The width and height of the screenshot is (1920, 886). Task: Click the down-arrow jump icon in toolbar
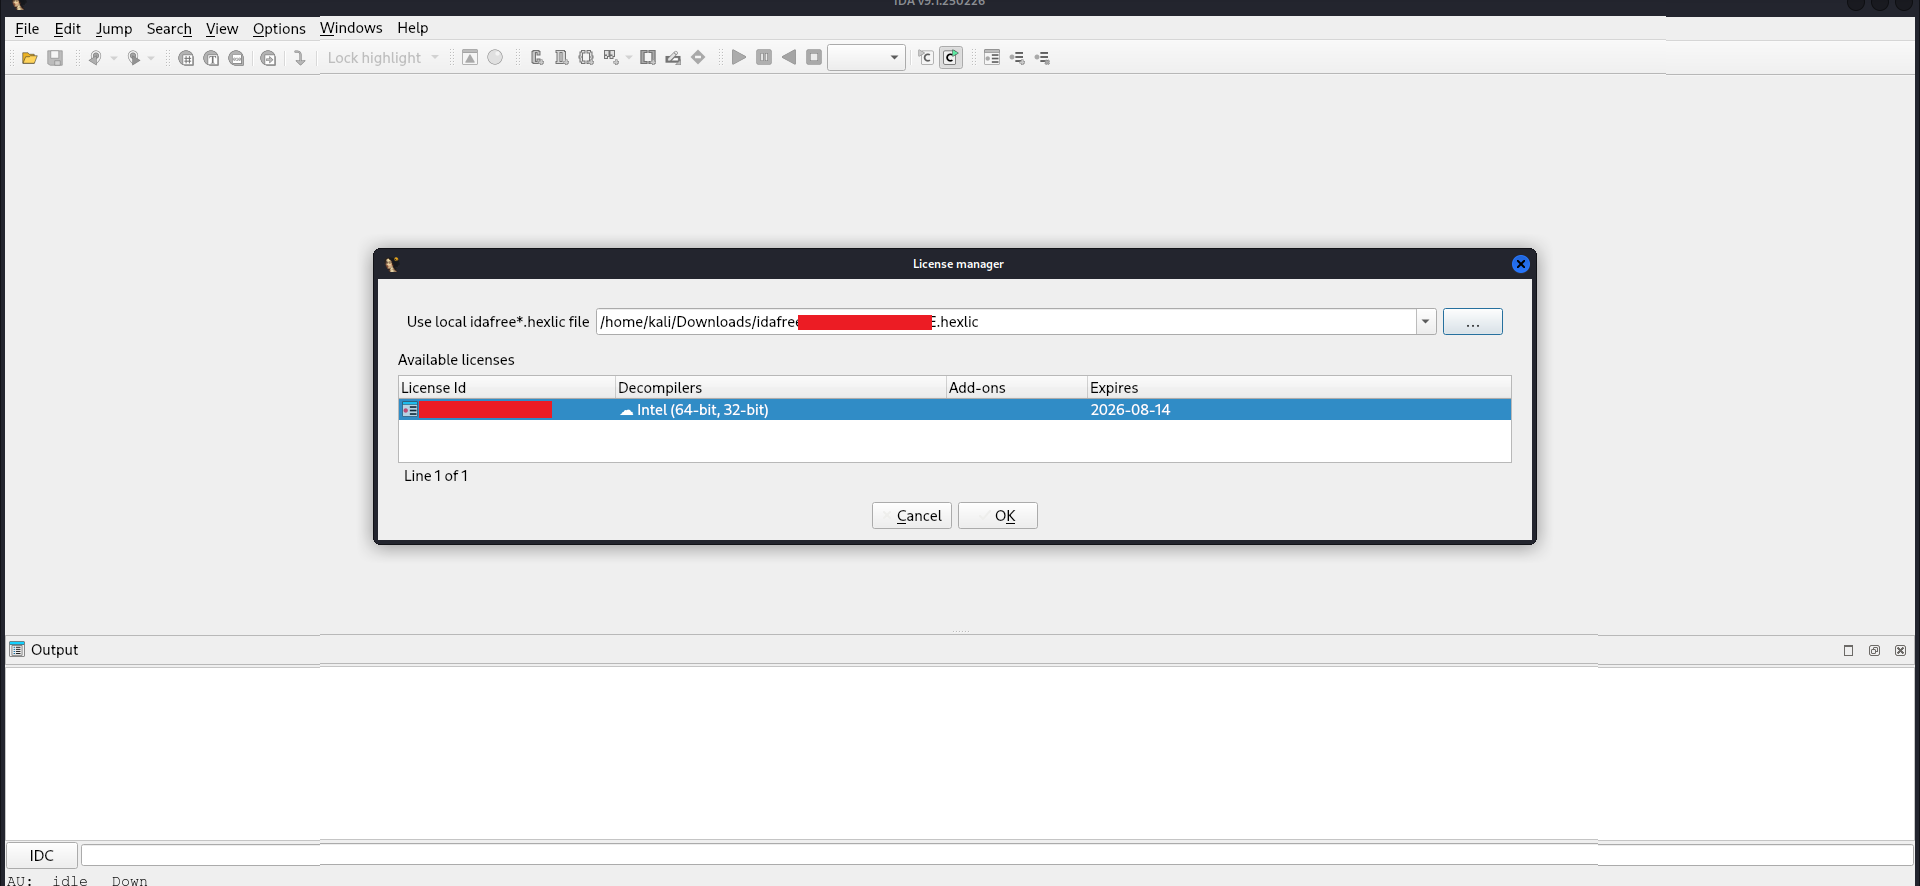299,58
